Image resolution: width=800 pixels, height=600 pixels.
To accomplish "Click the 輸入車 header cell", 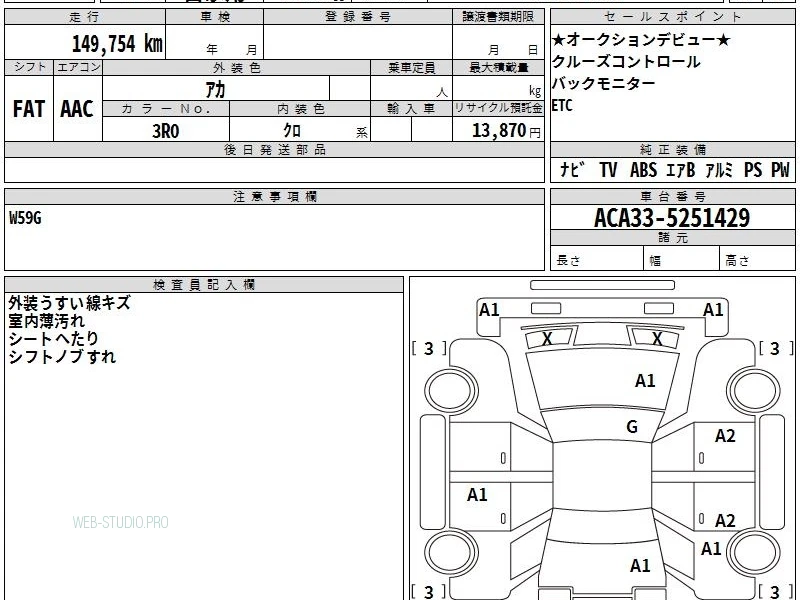I will pos(411,108).
